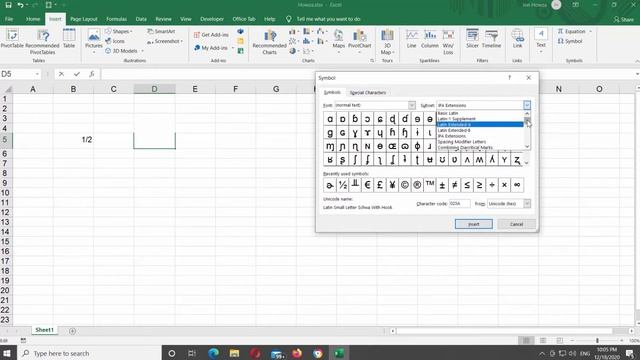Open the File menu
This screenshot has height=360, width=640.
pyautogui.click(x=9, y=19)
